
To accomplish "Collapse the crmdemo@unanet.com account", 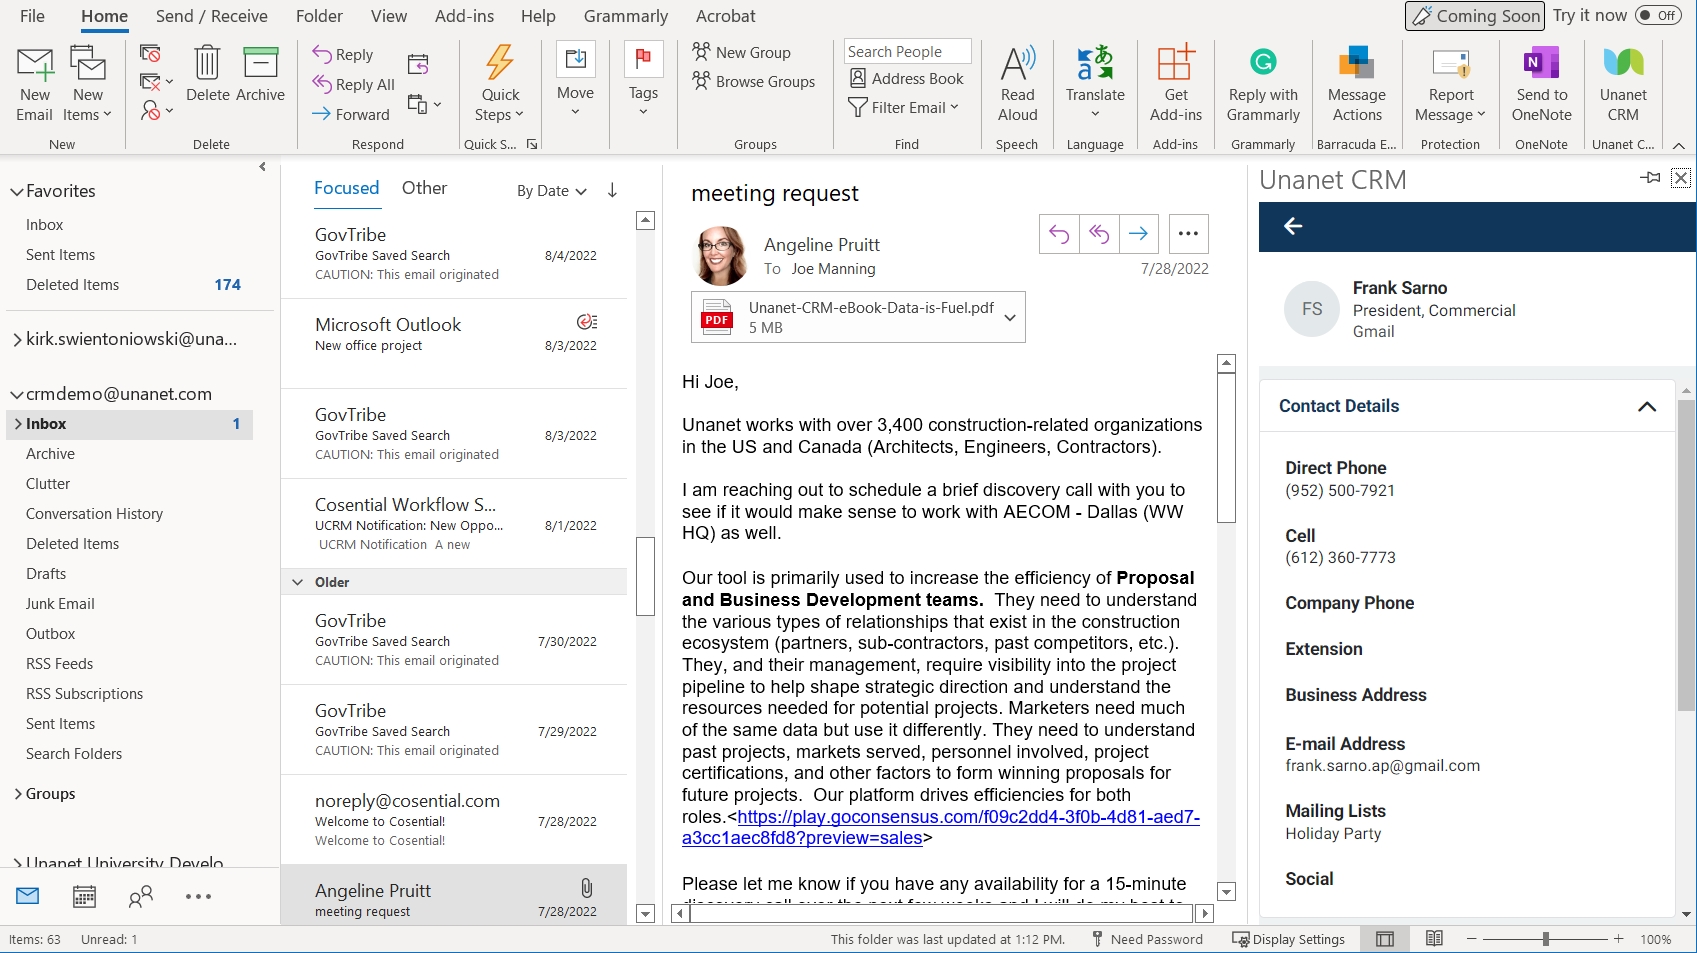I will coord(16,395).
